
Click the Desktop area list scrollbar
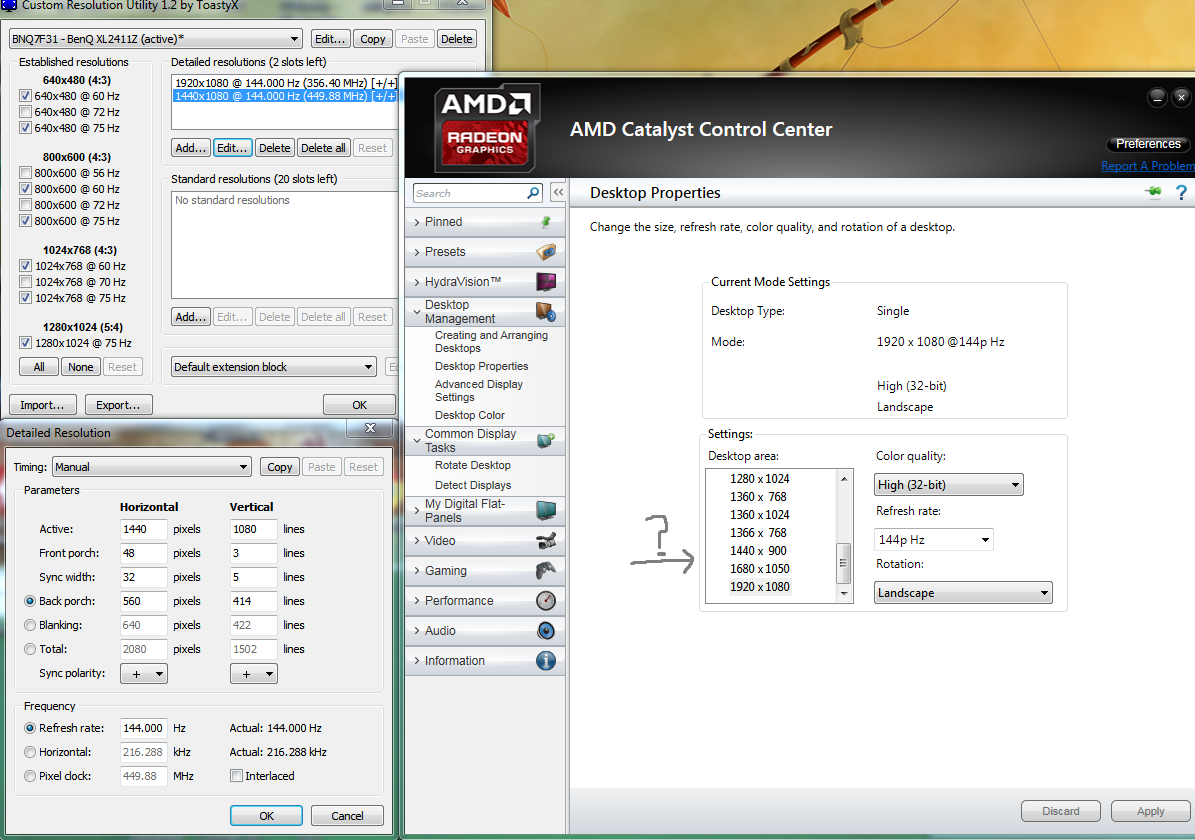coord(844,560)
